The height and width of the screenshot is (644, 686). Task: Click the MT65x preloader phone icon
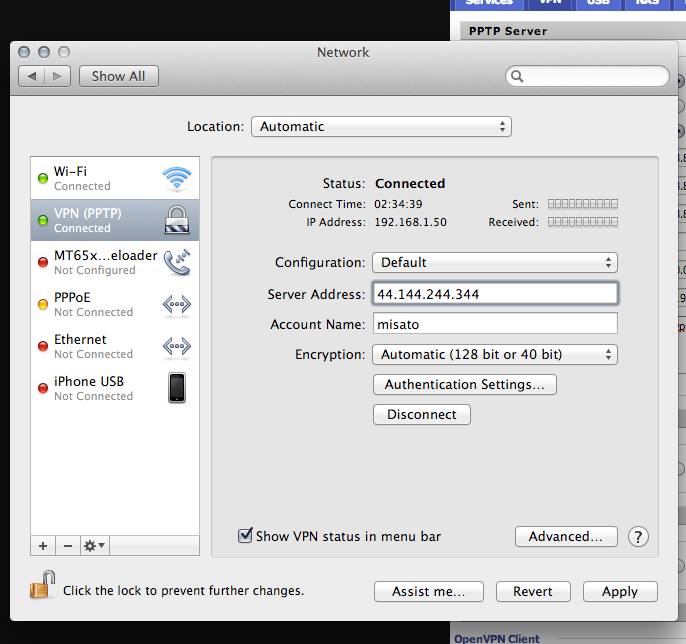(177, 262)
